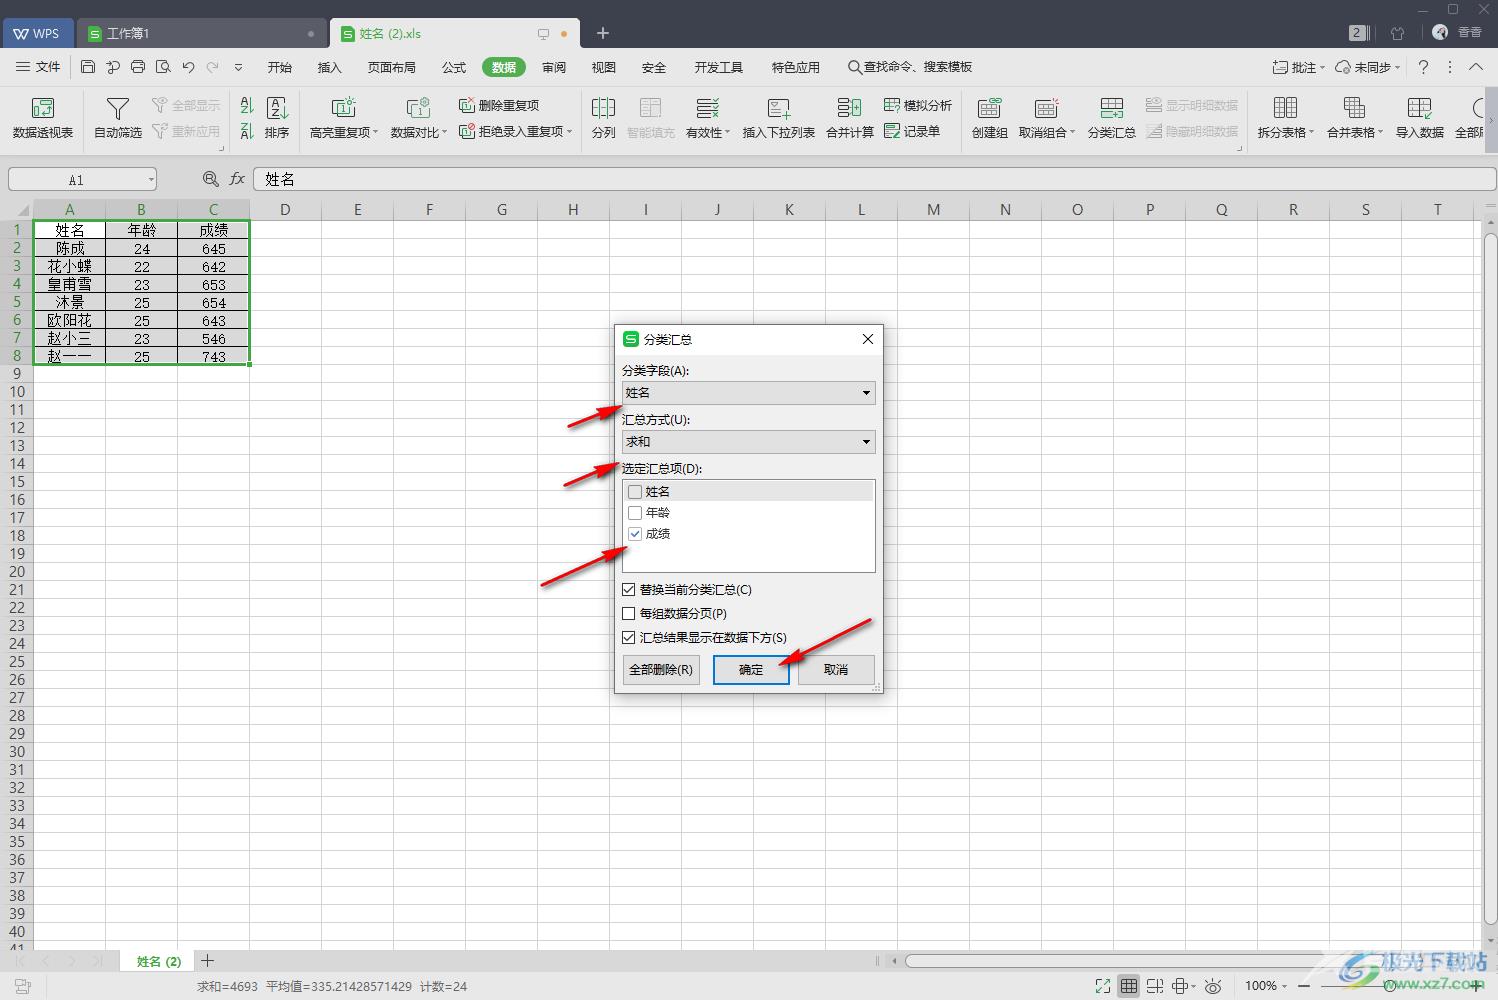Click the search commands box 查找命令
The image size is (1498, 1000).
click(x=910, y=67)
